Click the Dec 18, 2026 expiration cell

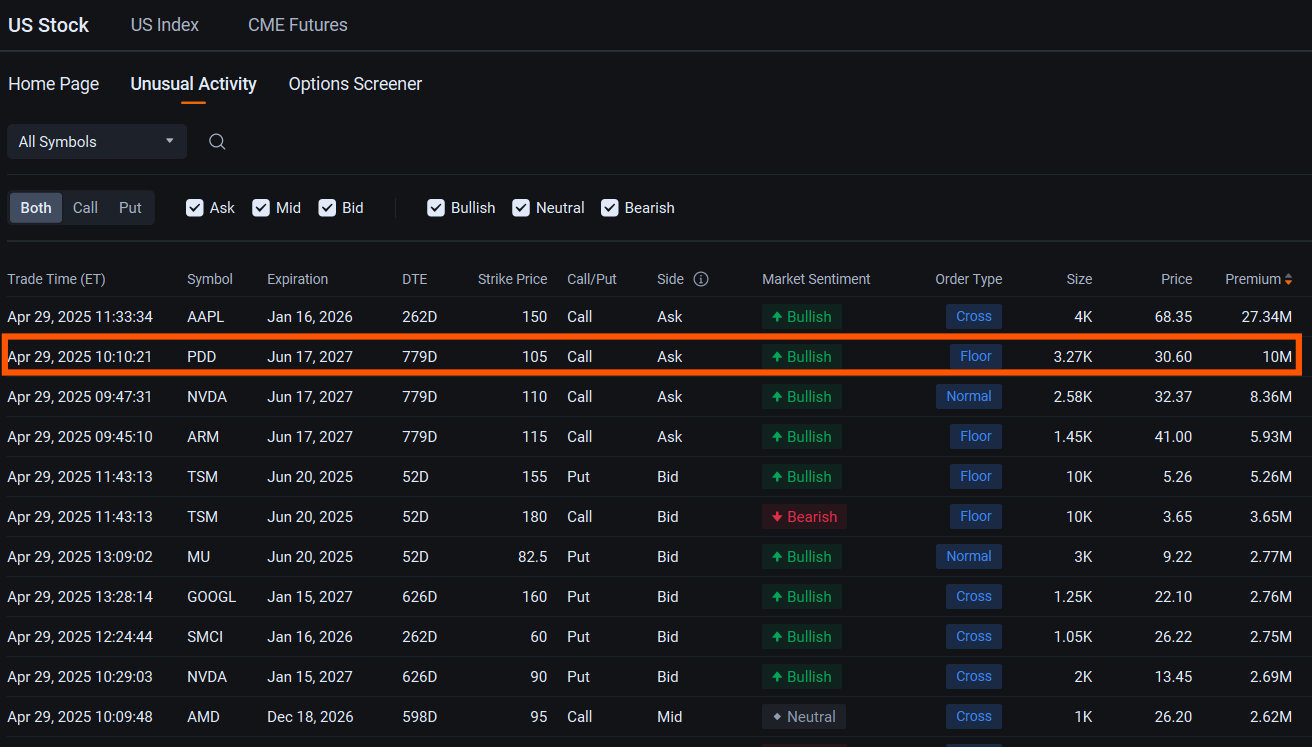click(310, 717)
